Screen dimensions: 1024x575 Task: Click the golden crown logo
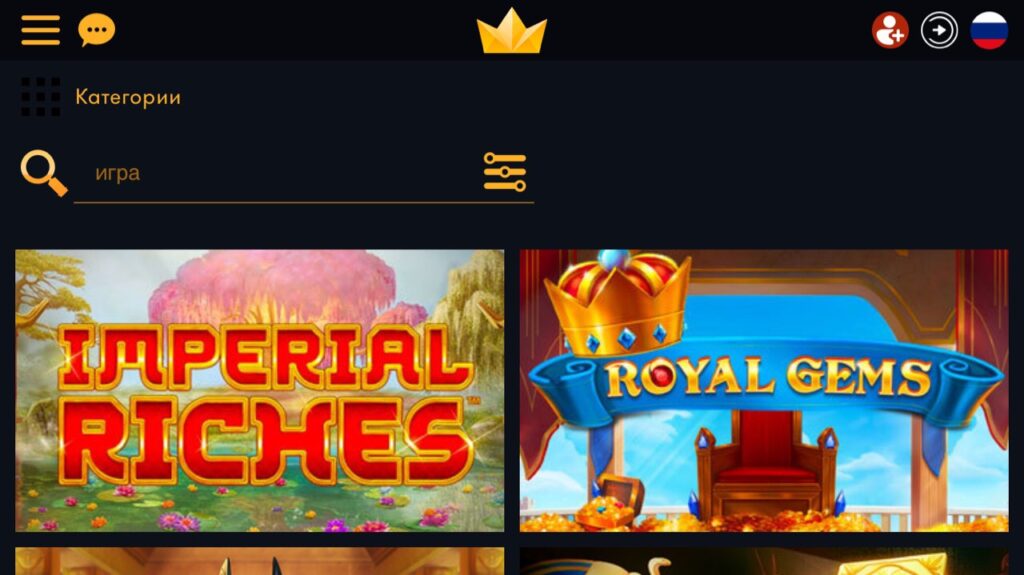511,31
